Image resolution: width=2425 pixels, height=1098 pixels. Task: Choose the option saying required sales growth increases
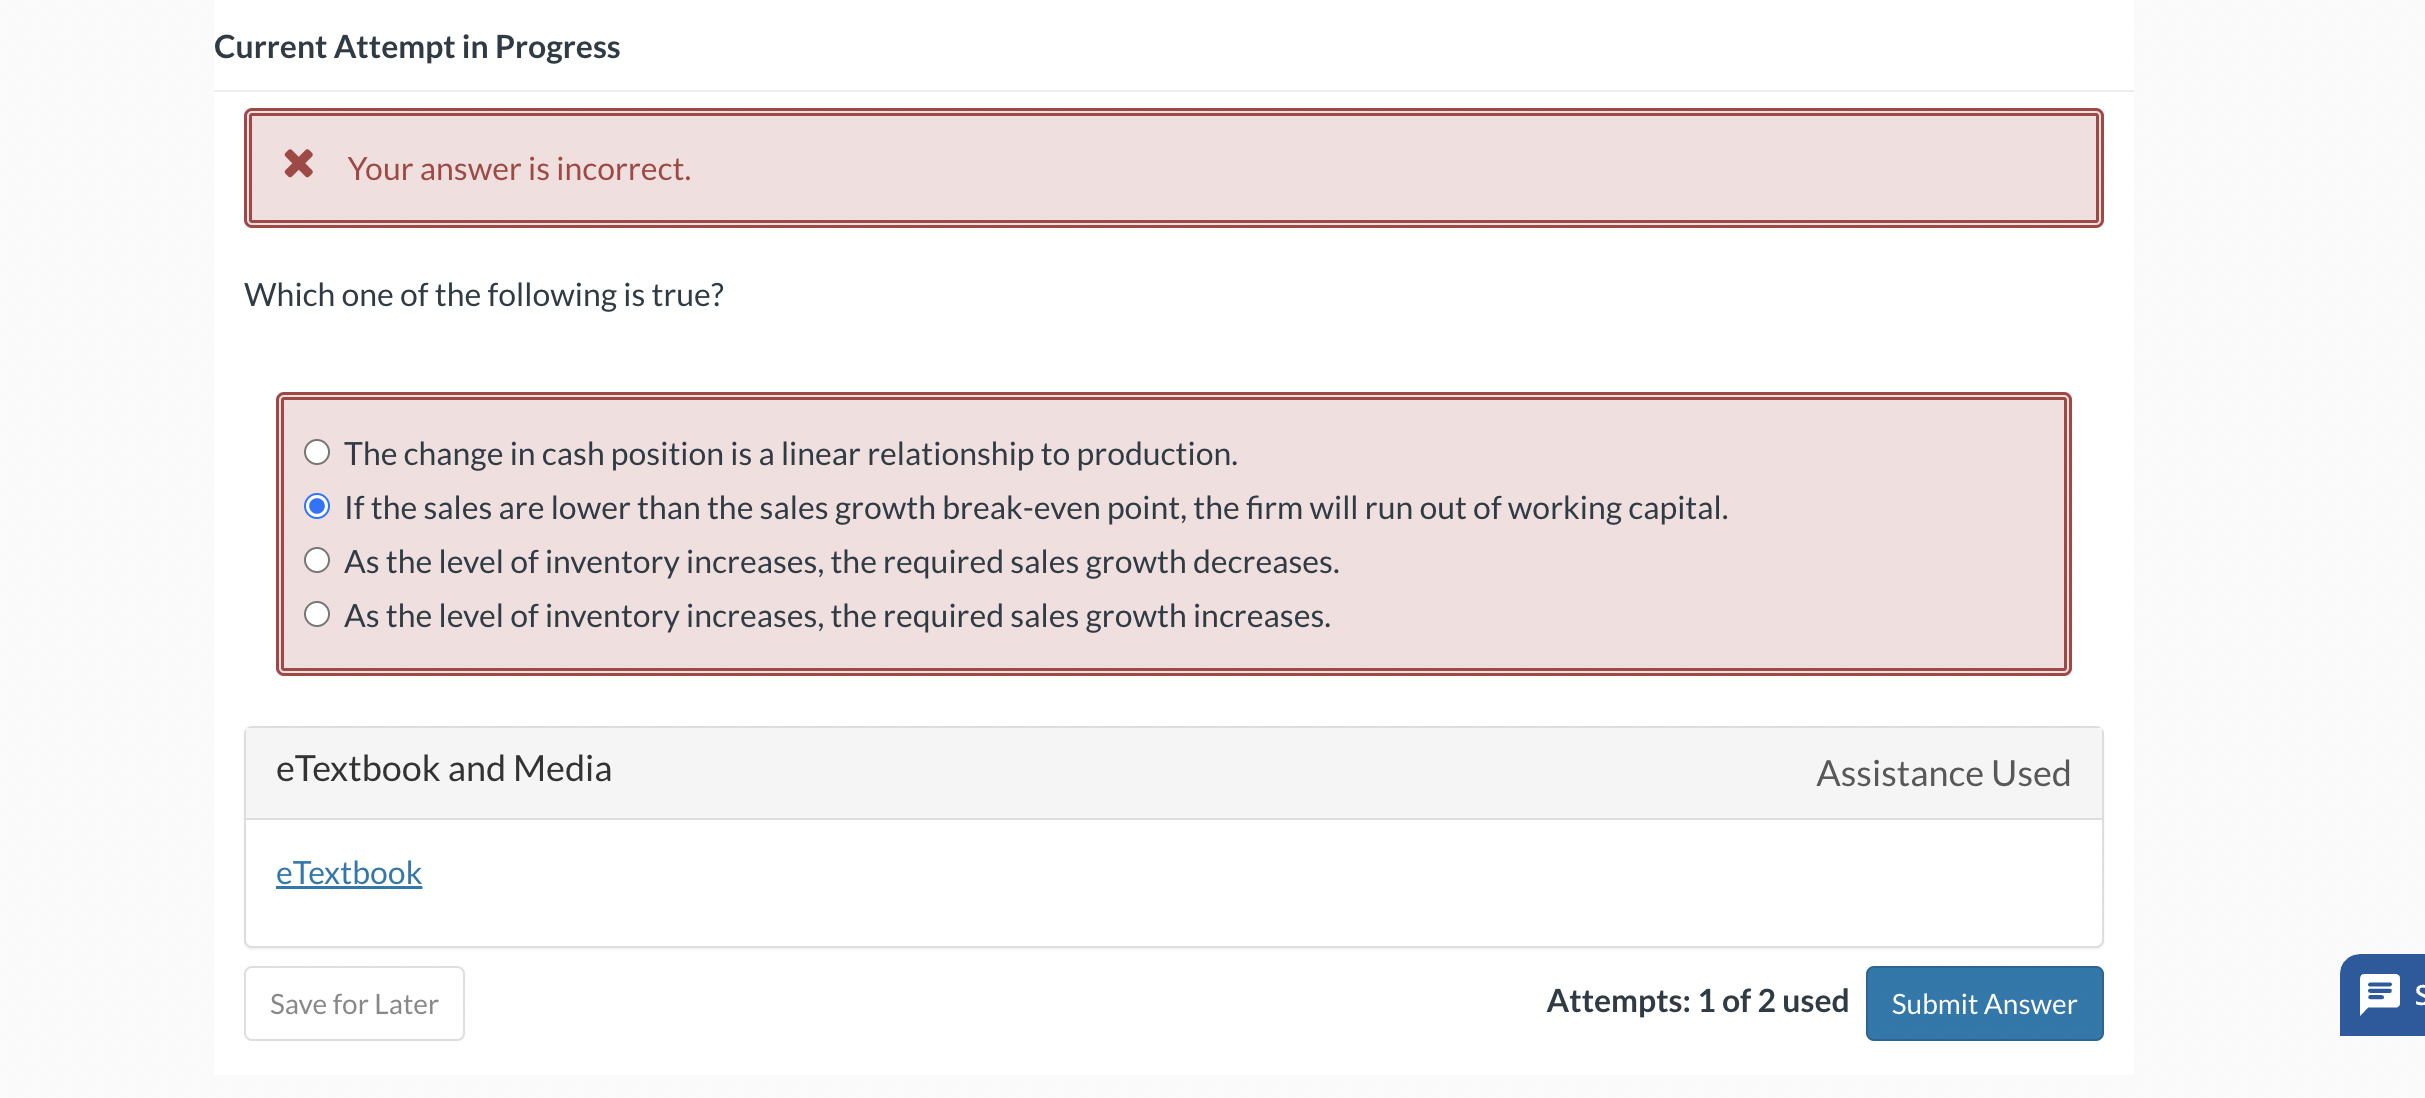pyautogui.click(x=317, y=614)
